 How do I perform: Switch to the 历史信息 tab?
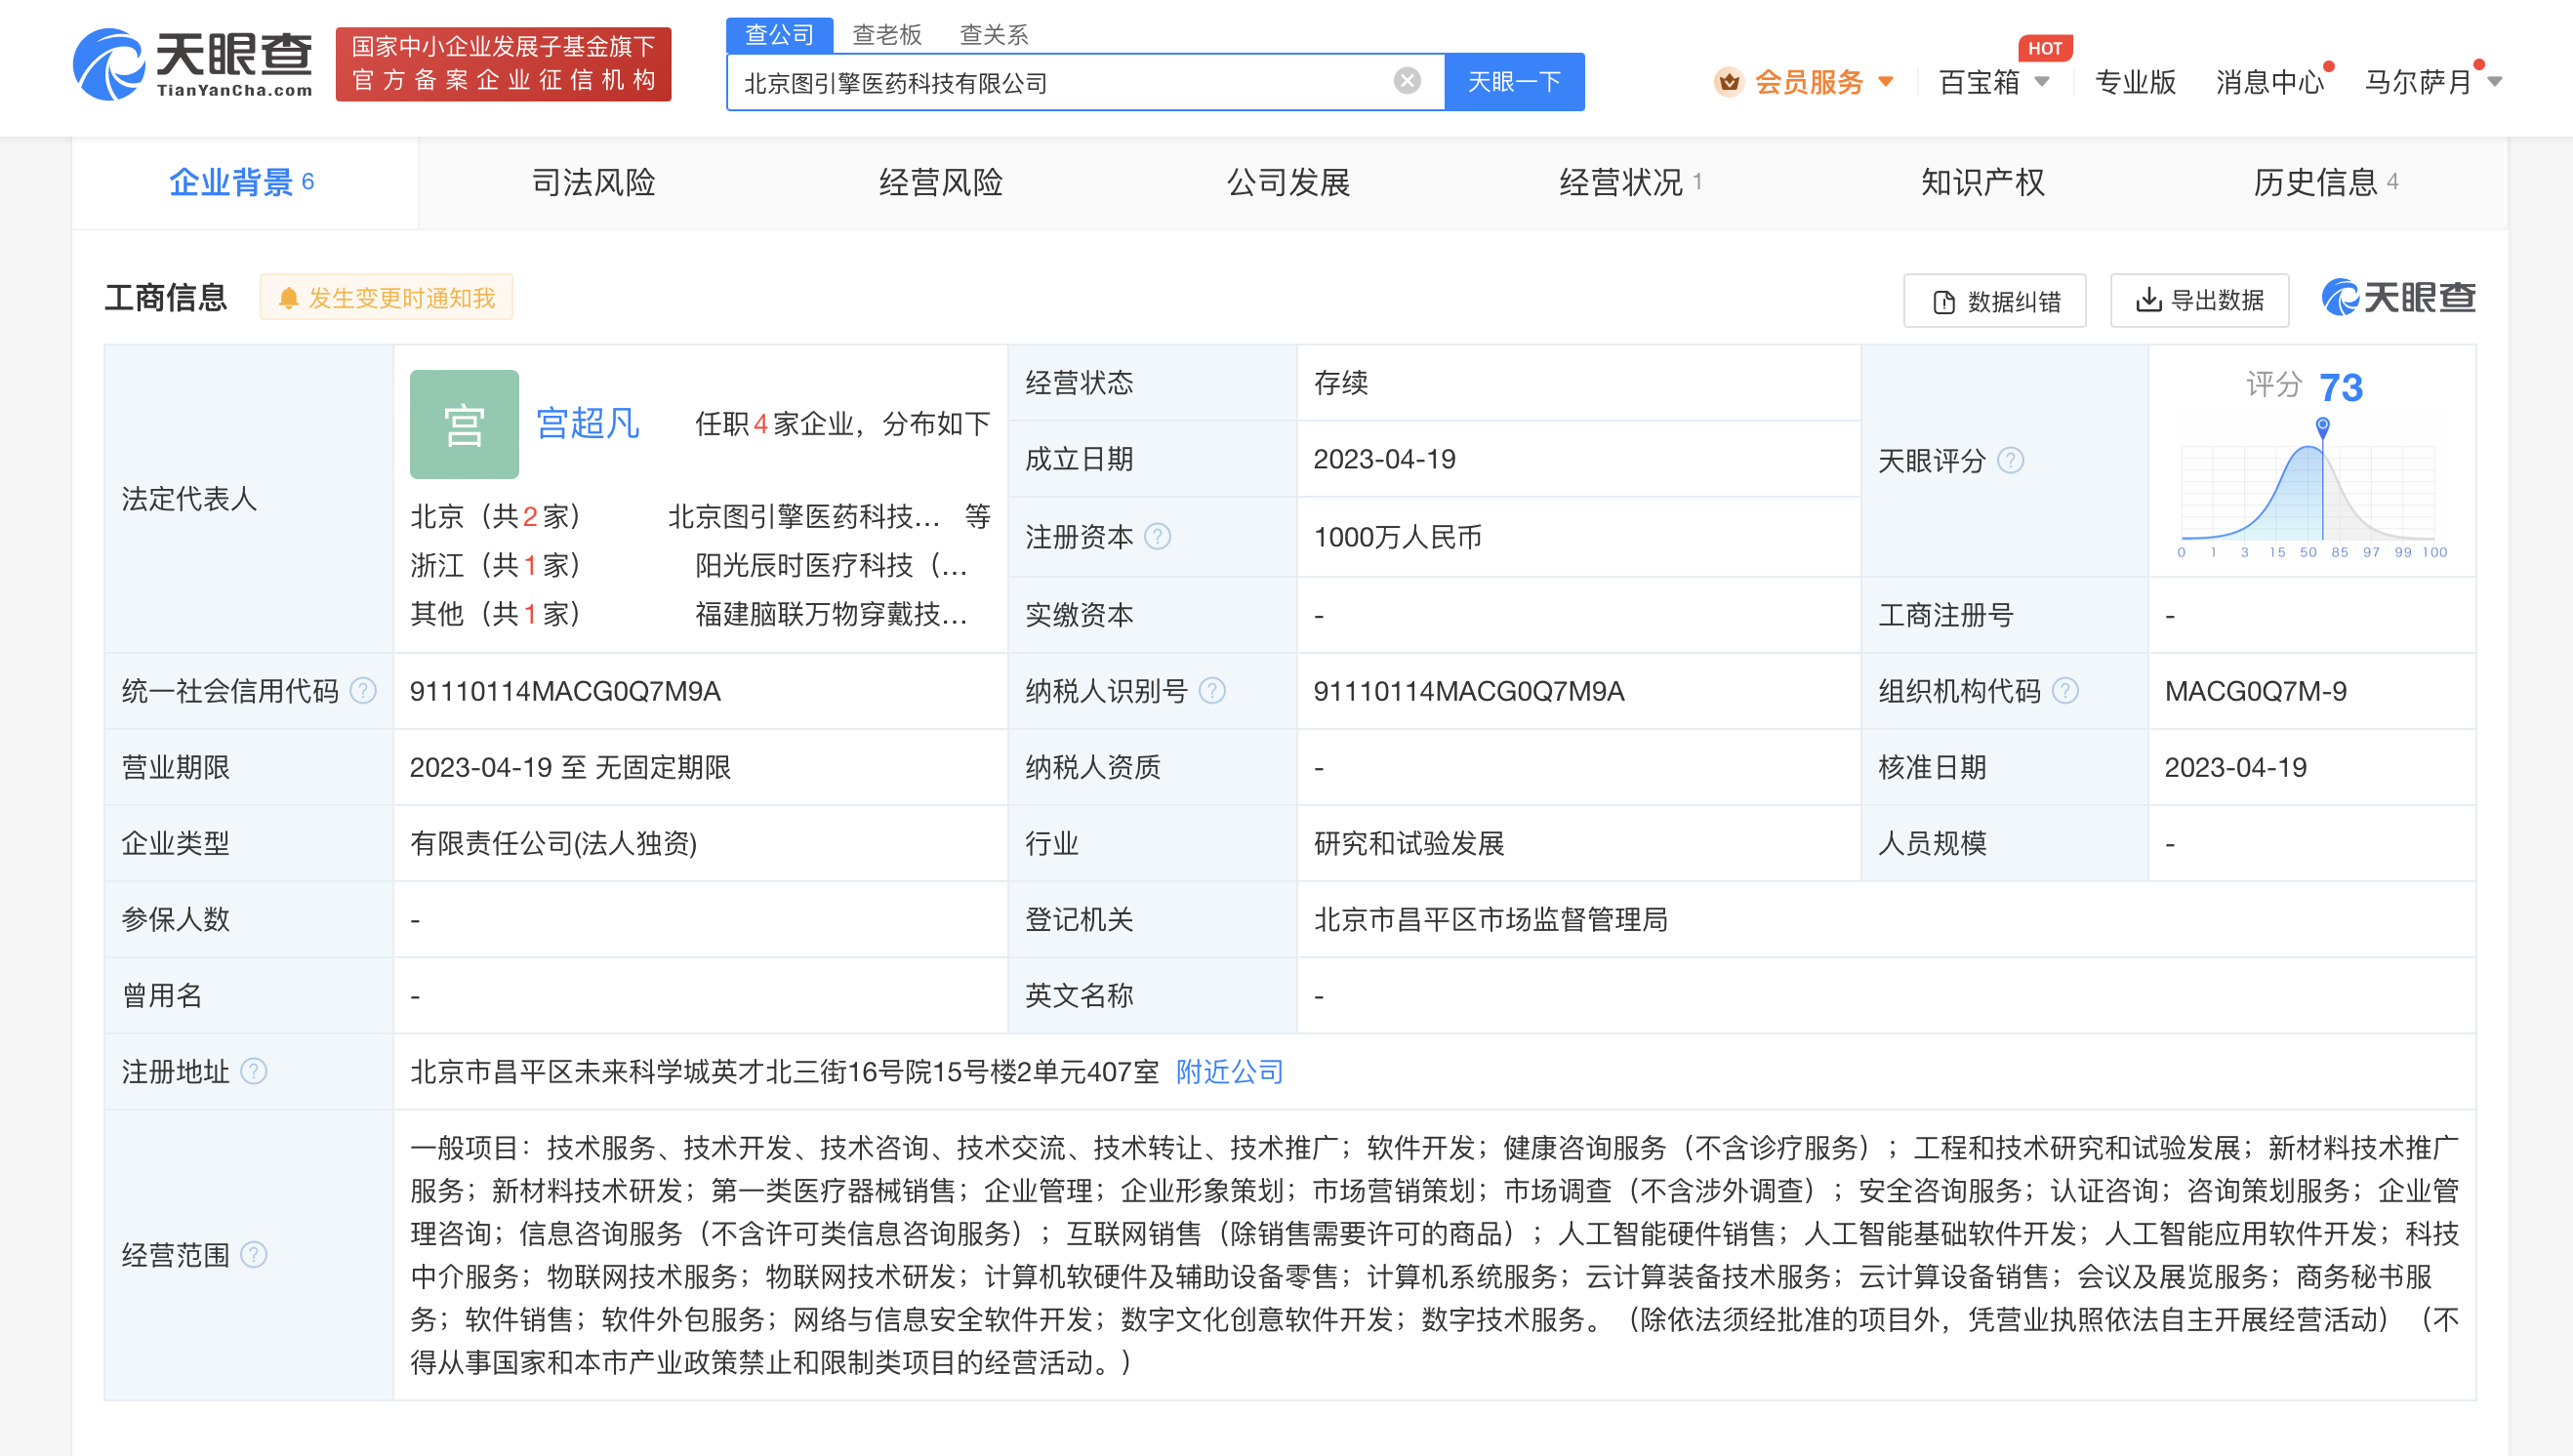2325,182
